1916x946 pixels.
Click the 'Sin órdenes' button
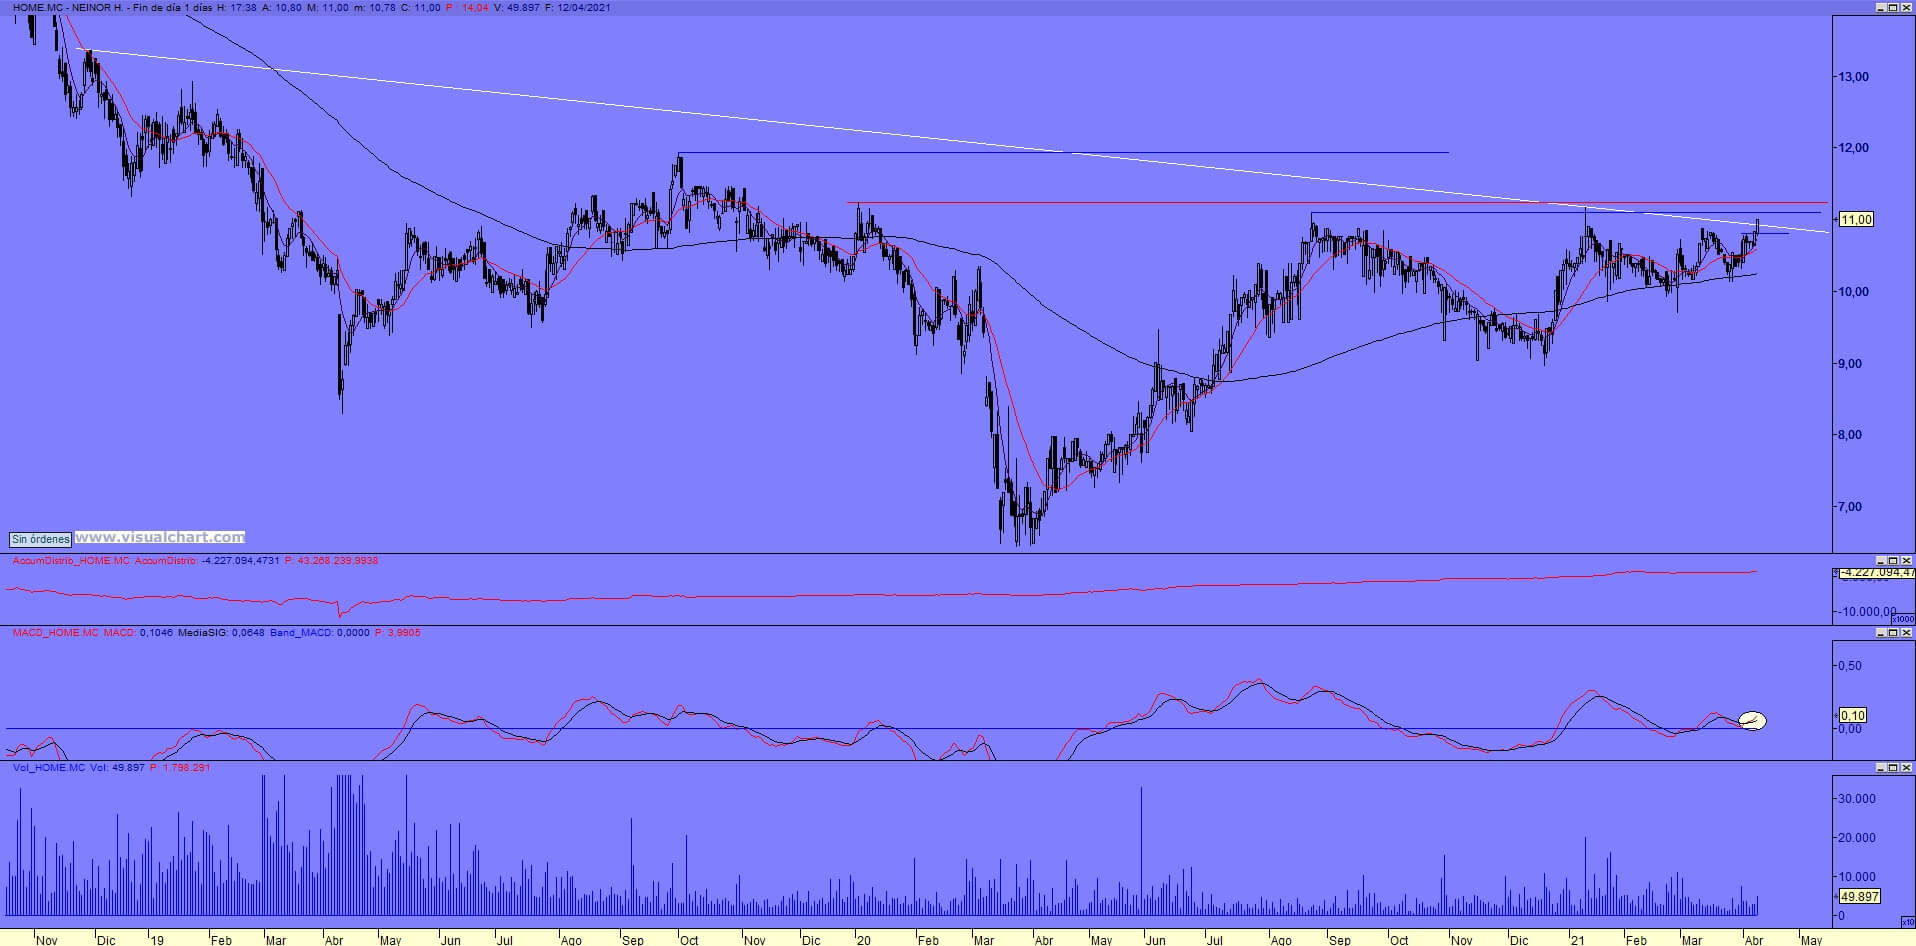41,539
